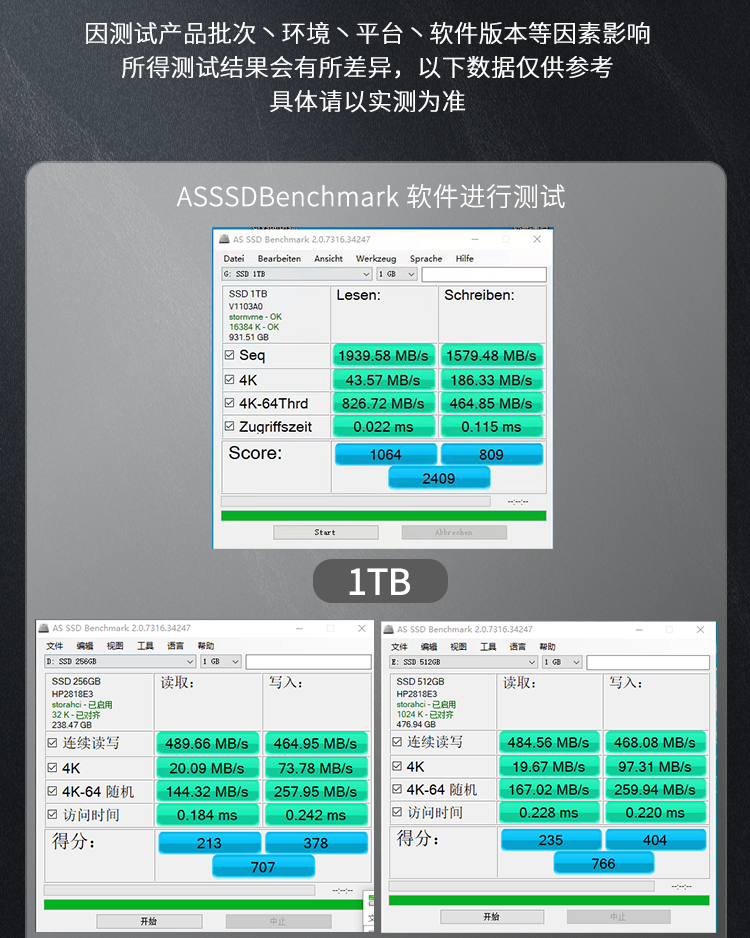Open the E: SSD 512GB drive dropdown
The height and width of the screenshot is (938, 750).
coord(463,662)
